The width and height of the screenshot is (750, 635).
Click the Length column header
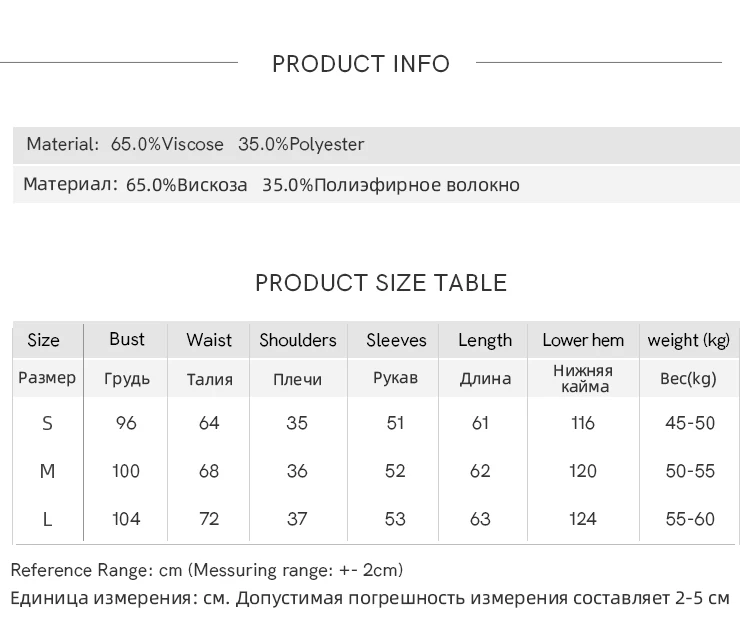point(485,340)
